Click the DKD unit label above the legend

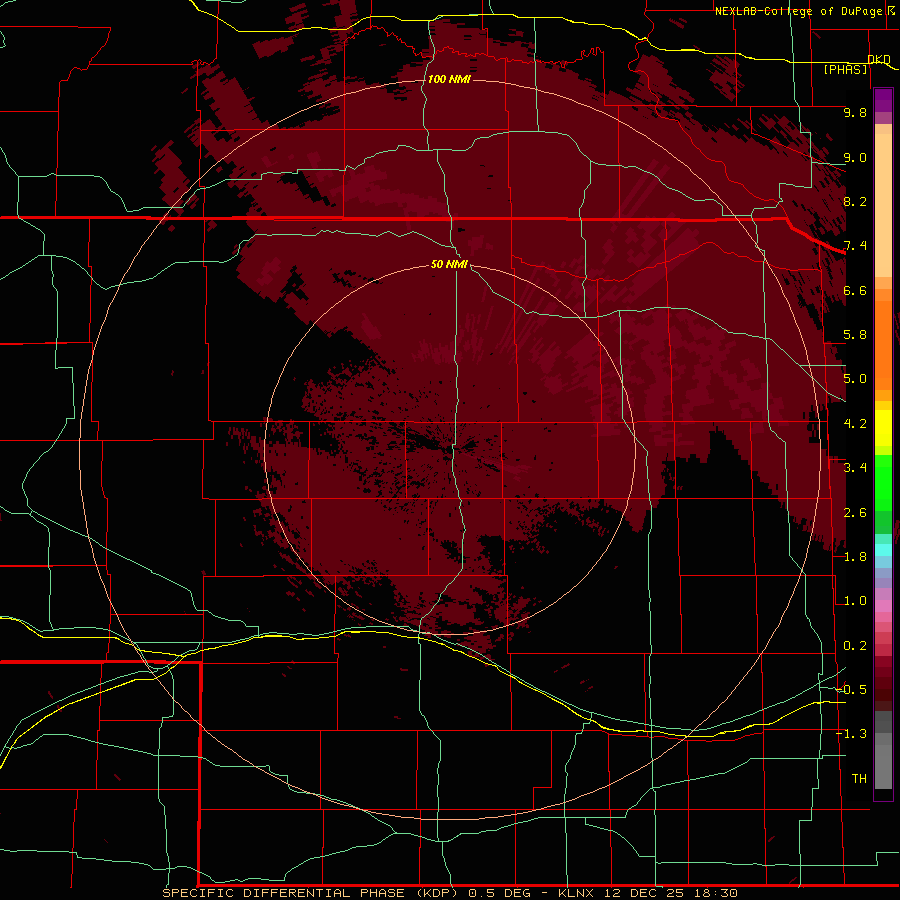pyautogui.click(x=879, y=59)
